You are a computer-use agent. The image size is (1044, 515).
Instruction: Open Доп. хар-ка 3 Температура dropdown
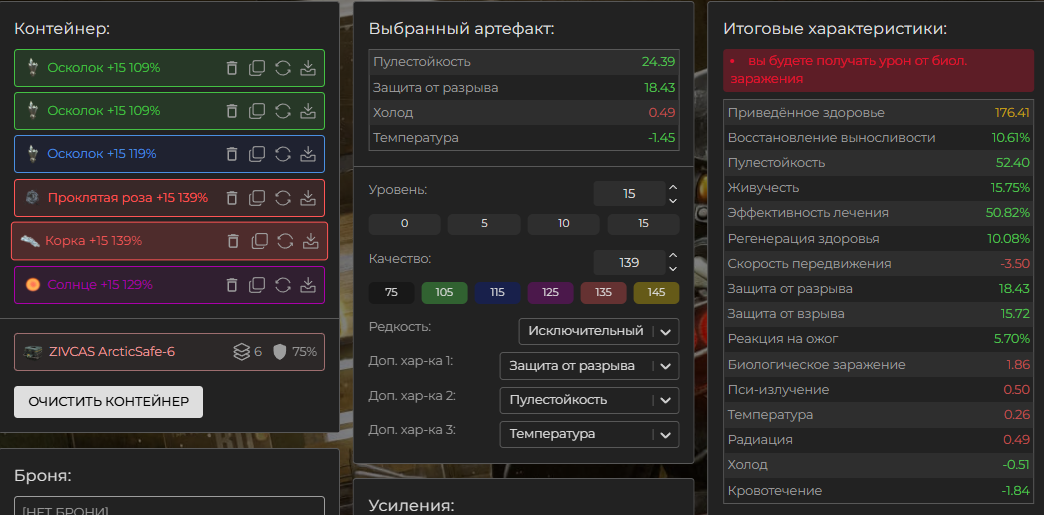(588, 434)
